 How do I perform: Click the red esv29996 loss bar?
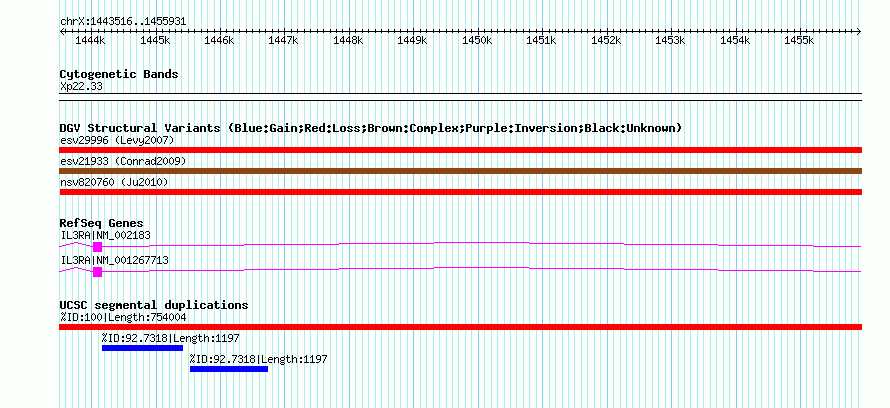coord(461,150)
